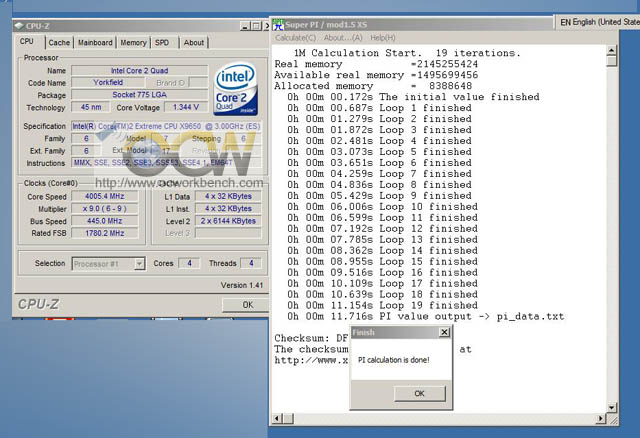Maximize the CPU-Z window
This screenshot has width=640, height=438.
[x=256, y=26]
